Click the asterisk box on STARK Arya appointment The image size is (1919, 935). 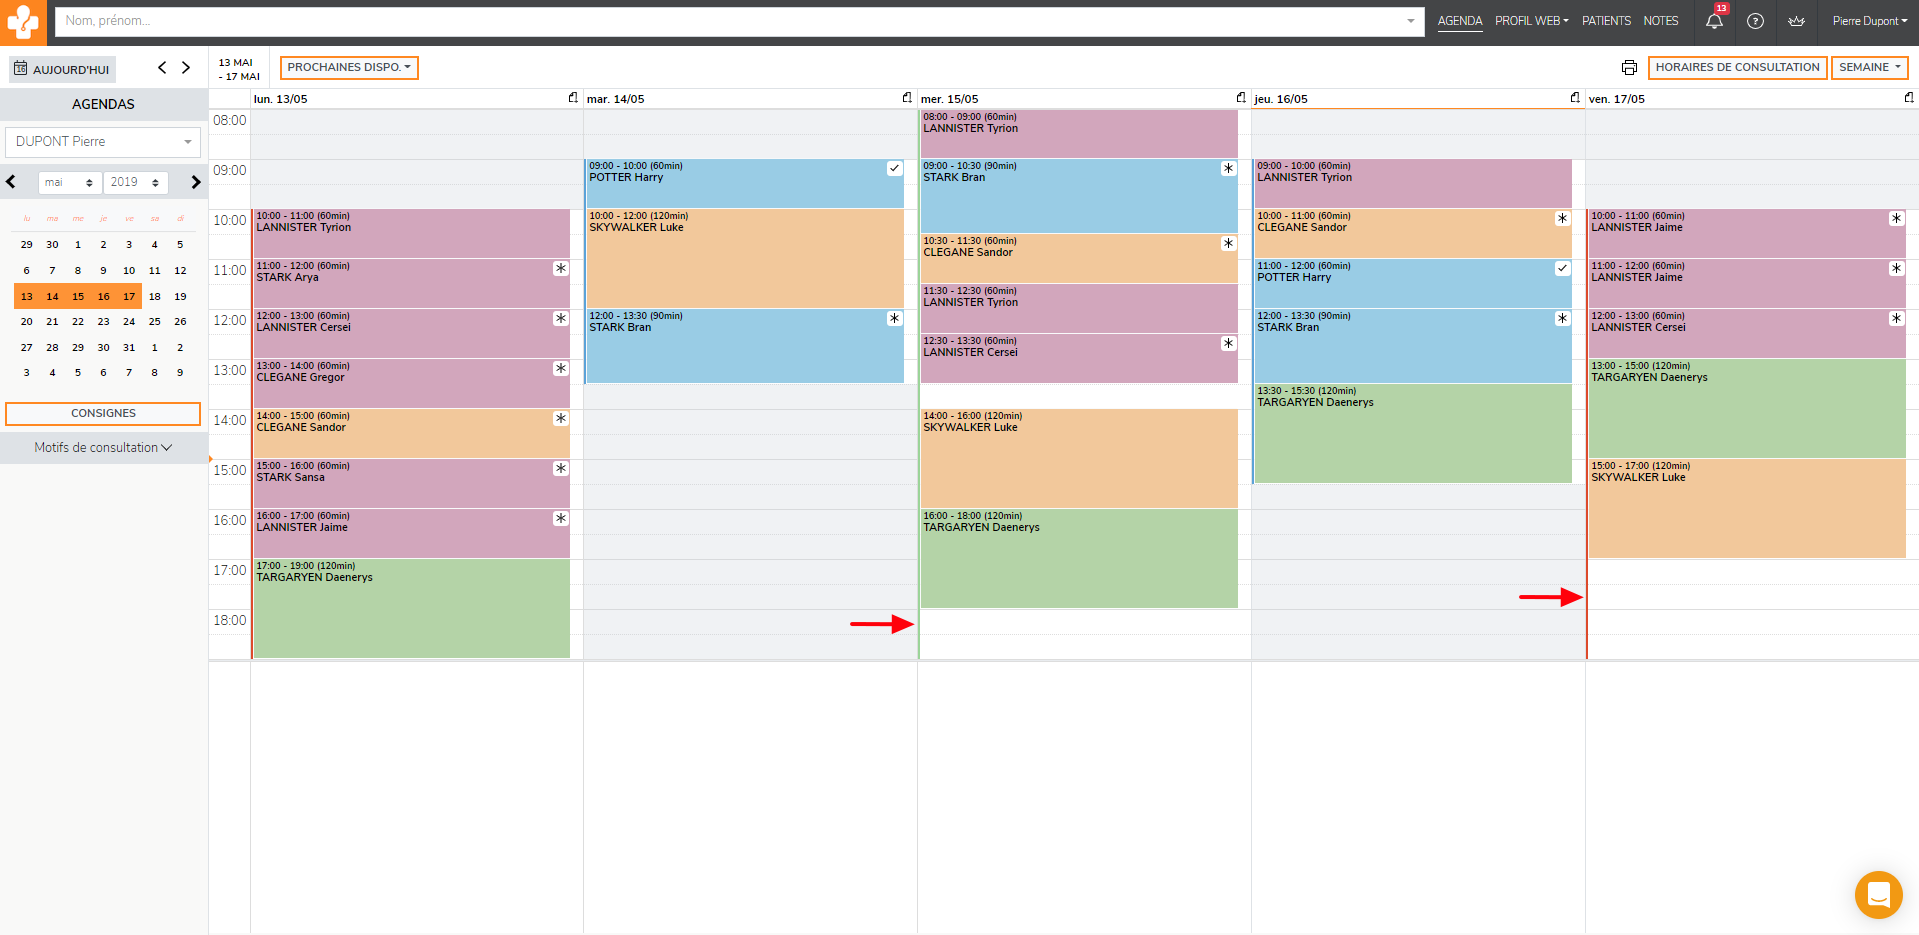(561, 269)
